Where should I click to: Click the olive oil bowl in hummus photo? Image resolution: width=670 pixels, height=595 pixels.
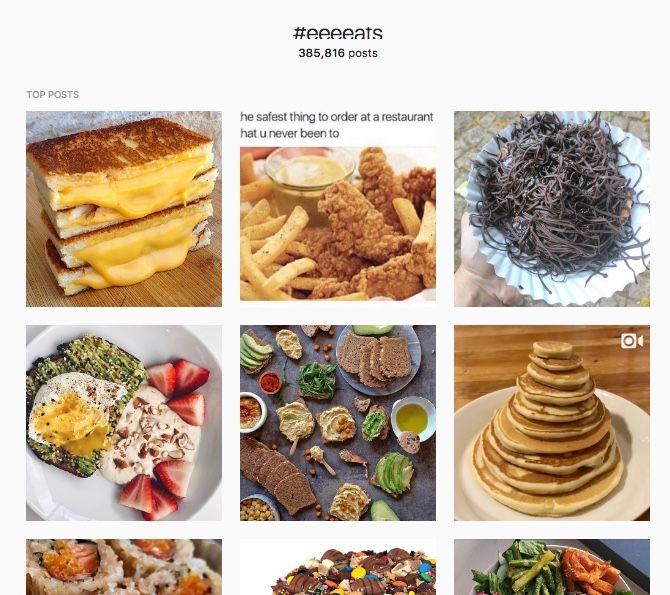[412, 418]
